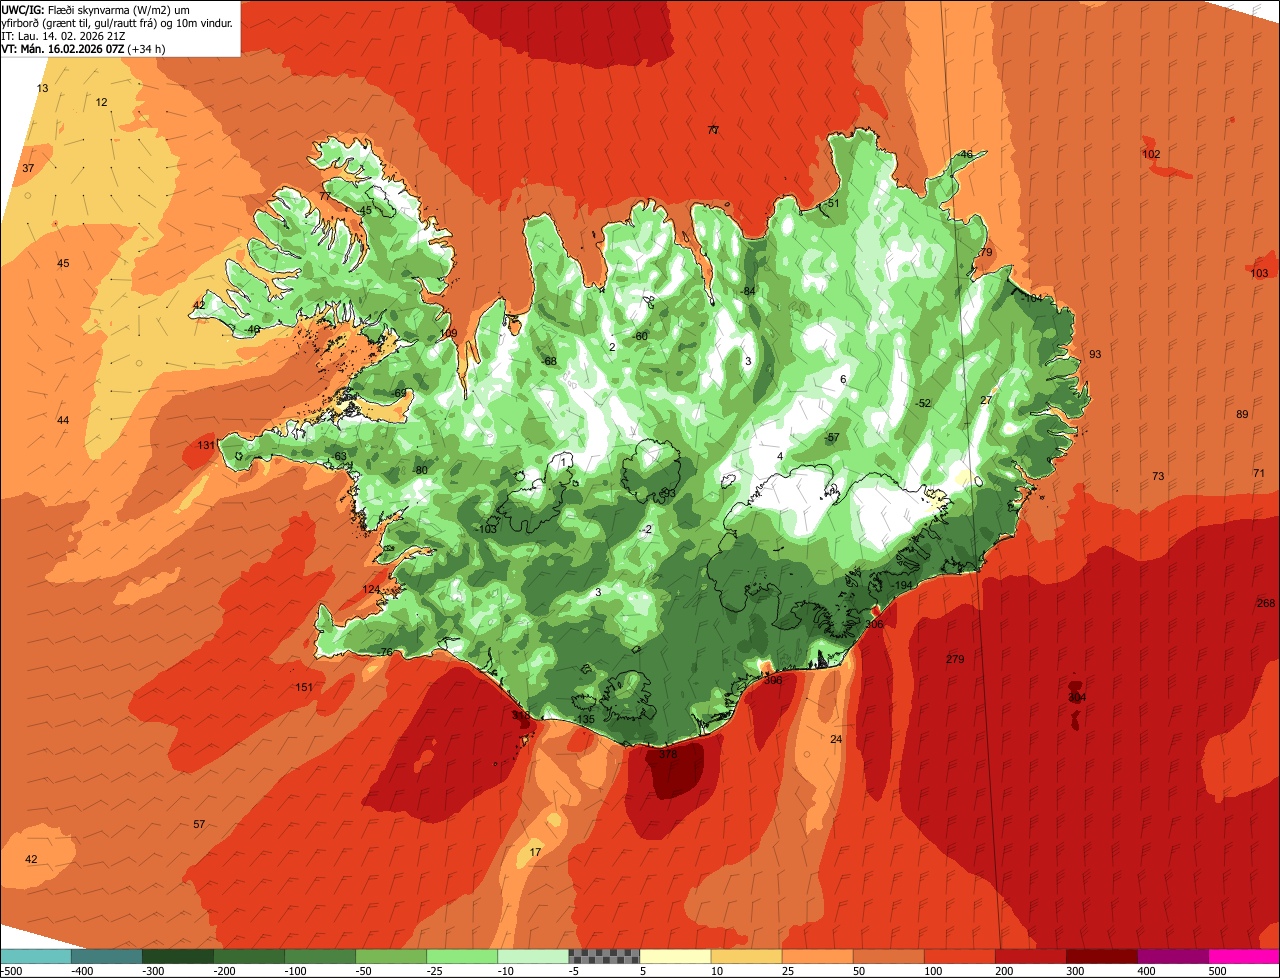The height and width of the screenshot is (978, 1280).
Task: Click the map value '17'
Action: [x=535, y=852]
